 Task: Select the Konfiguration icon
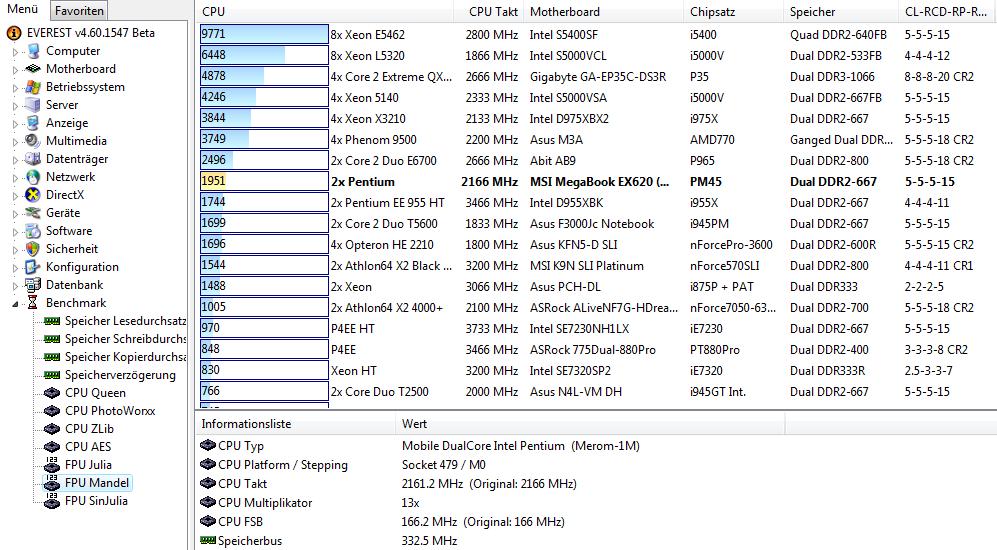click(x=33, y=267)
